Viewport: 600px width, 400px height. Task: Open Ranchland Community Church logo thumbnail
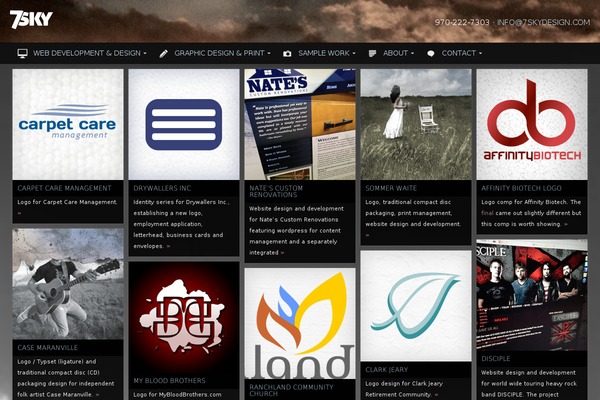[x=300, y=323]
